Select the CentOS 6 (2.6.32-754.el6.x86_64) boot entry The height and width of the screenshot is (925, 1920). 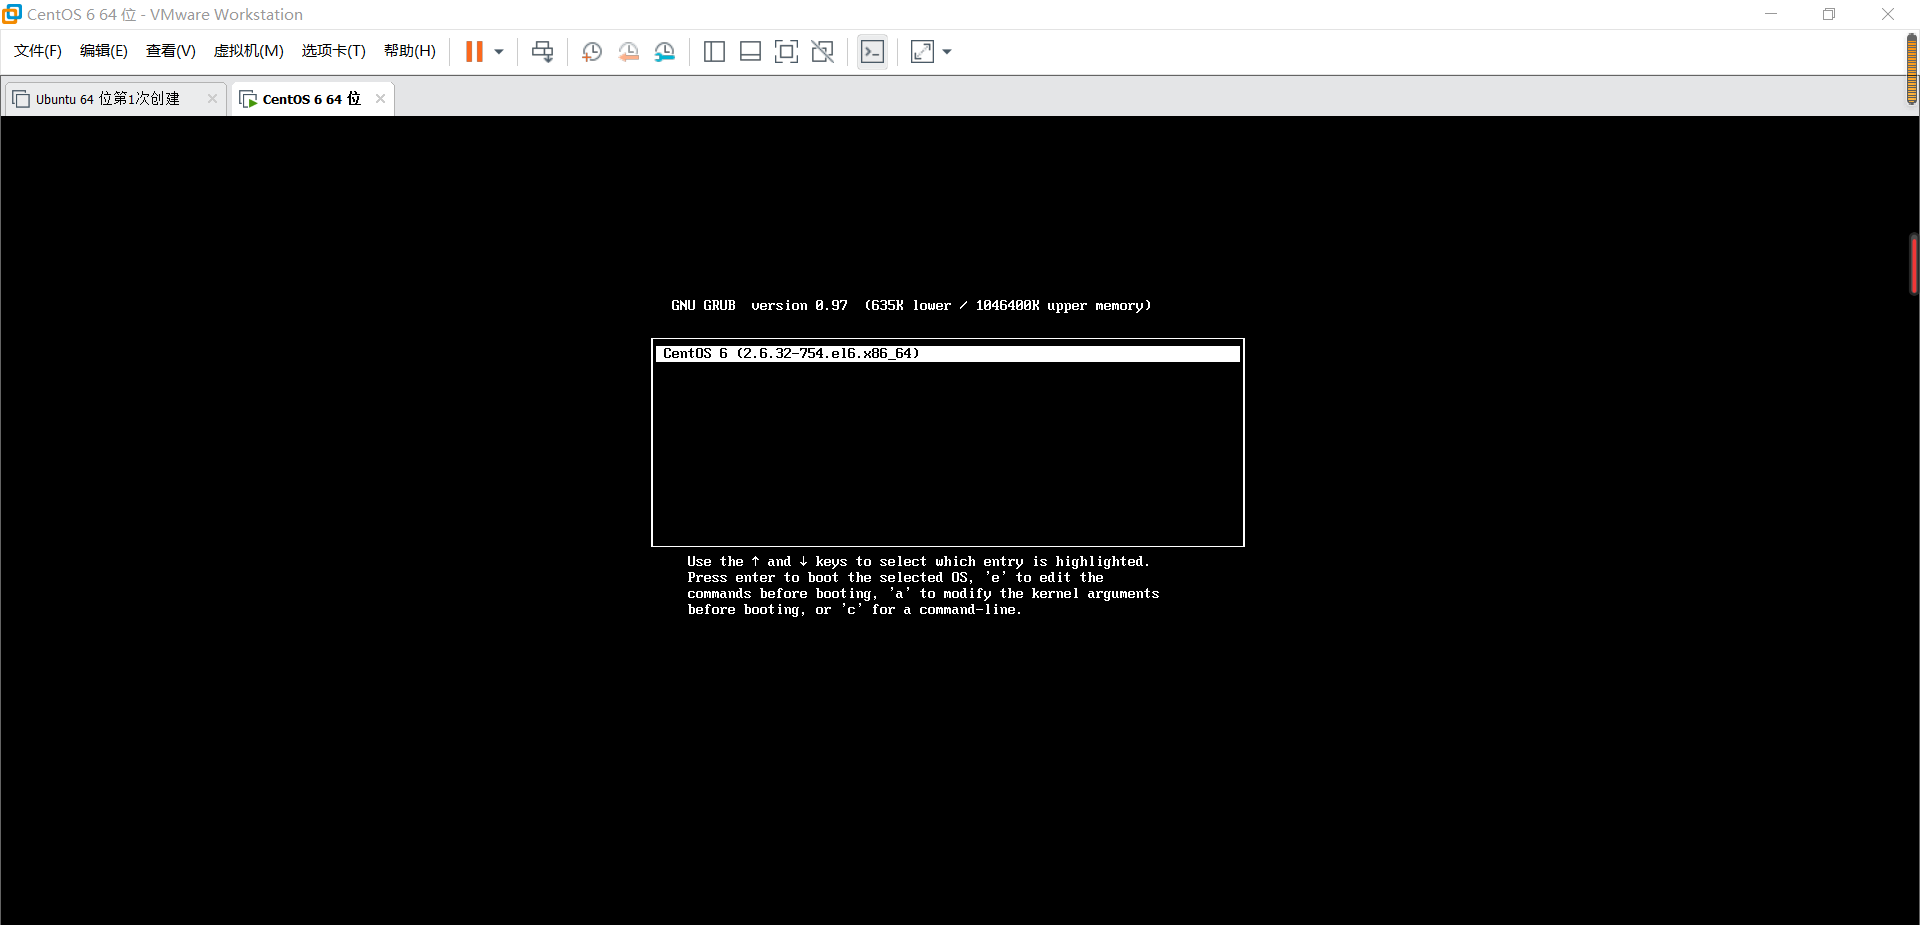click(x=948, y=354)
